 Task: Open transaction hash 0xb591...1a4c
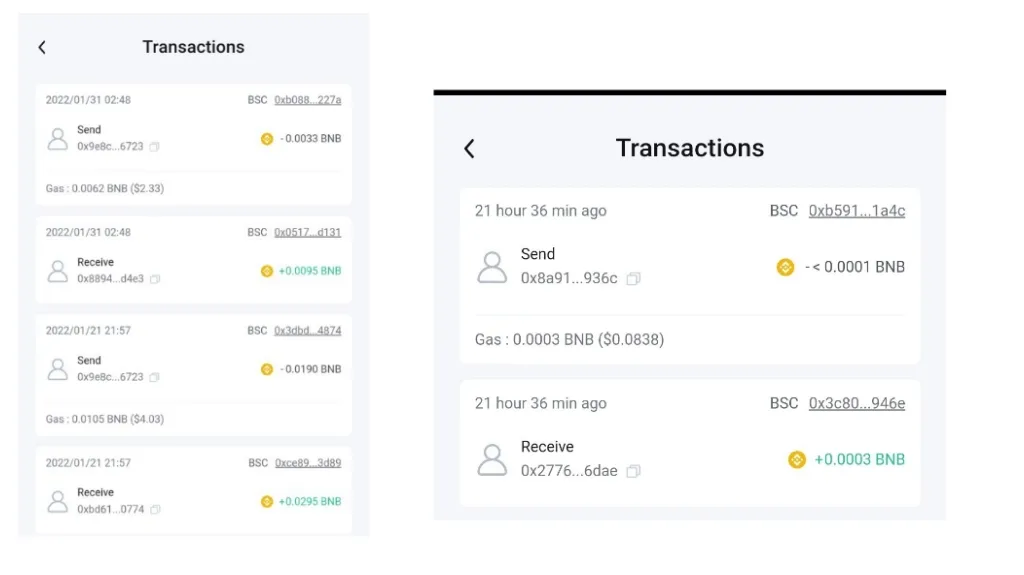click(x=857, y=210)
